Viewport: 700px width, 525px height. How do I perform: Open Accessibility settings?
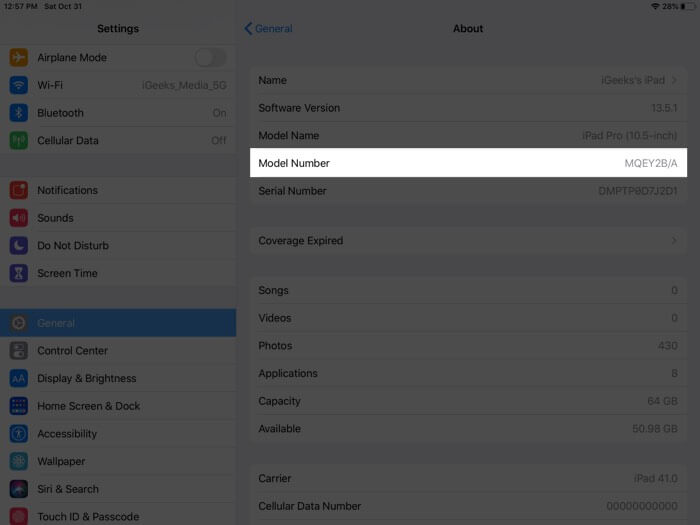click(x=68, y=434)
